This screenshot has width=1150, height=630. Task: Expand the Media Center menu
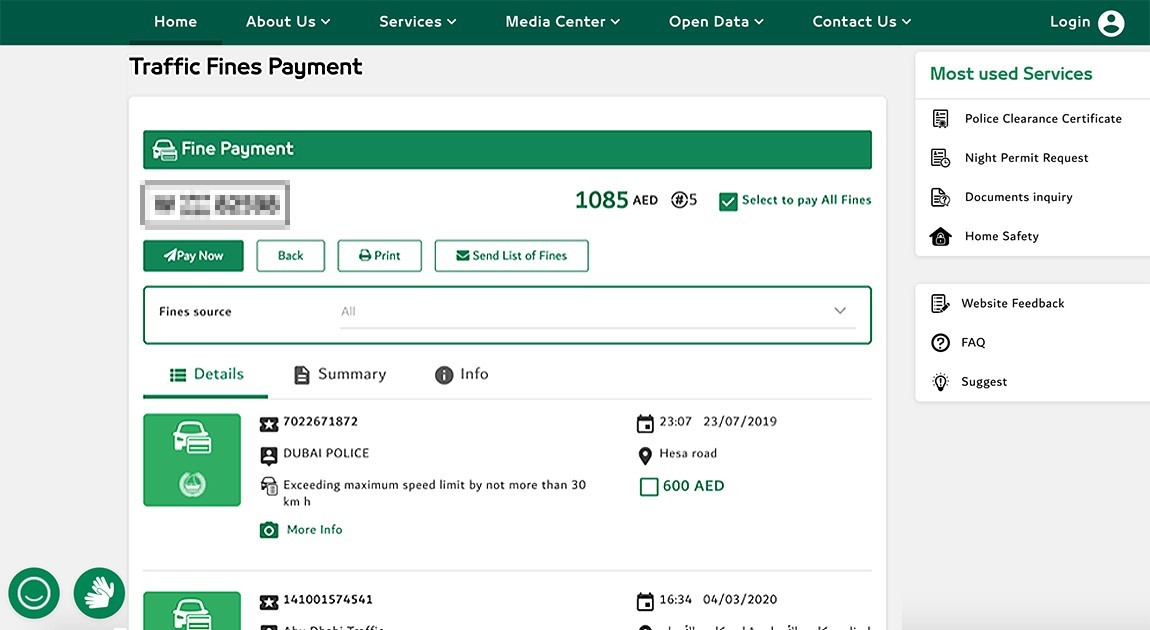[x=562, y=22]
